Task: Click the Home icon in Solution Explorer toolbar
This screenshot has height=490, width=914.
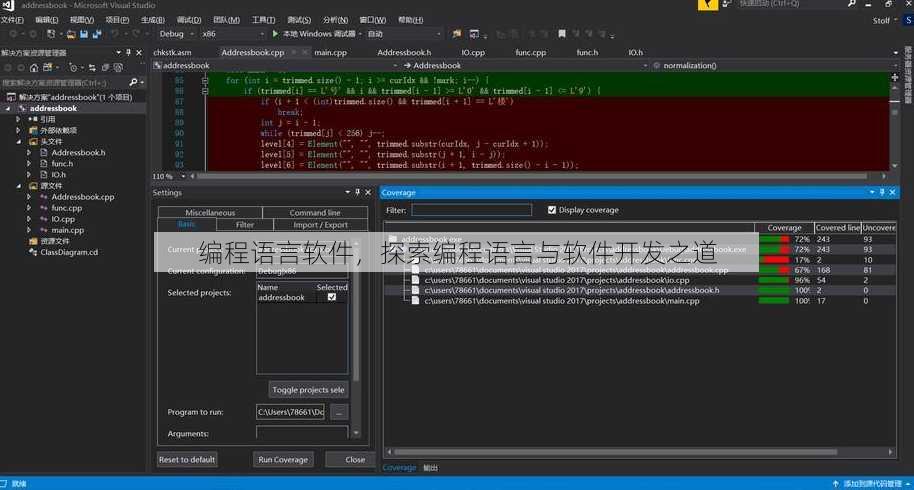Action: (x=34, y=68)
